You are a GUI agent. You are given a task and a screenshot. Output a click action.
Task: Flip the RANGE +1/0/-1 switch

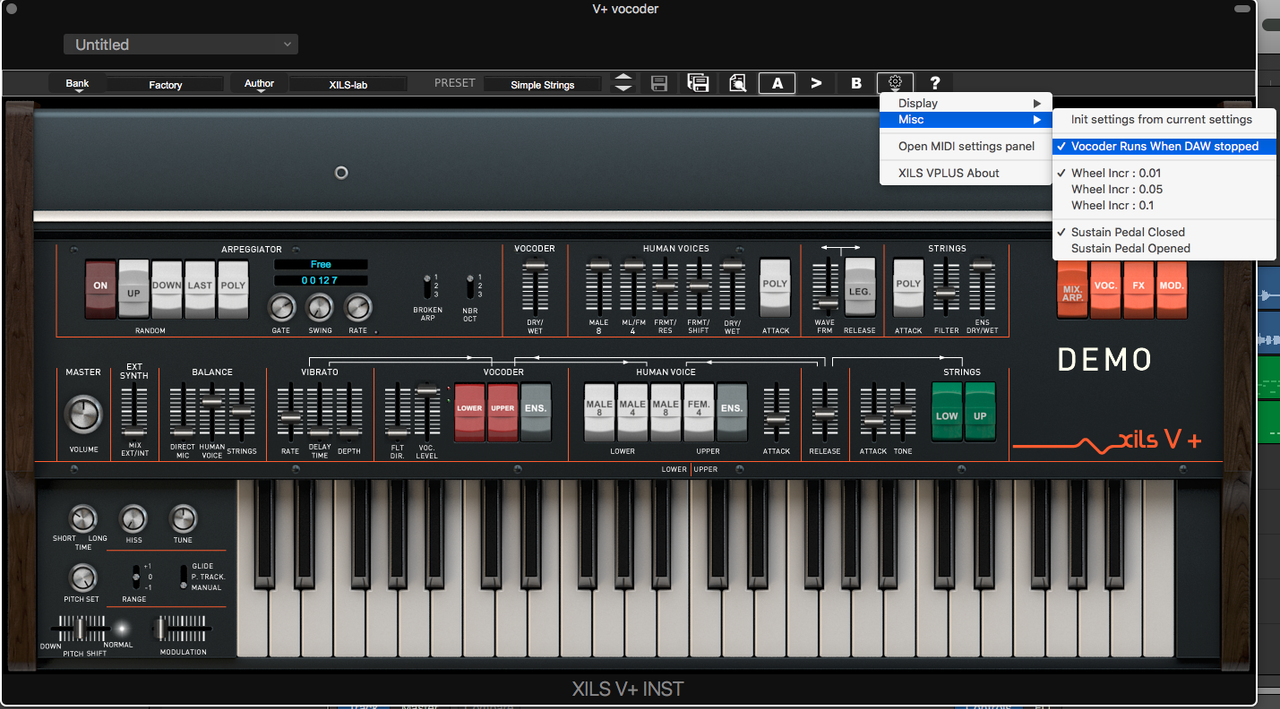point(135,577)
